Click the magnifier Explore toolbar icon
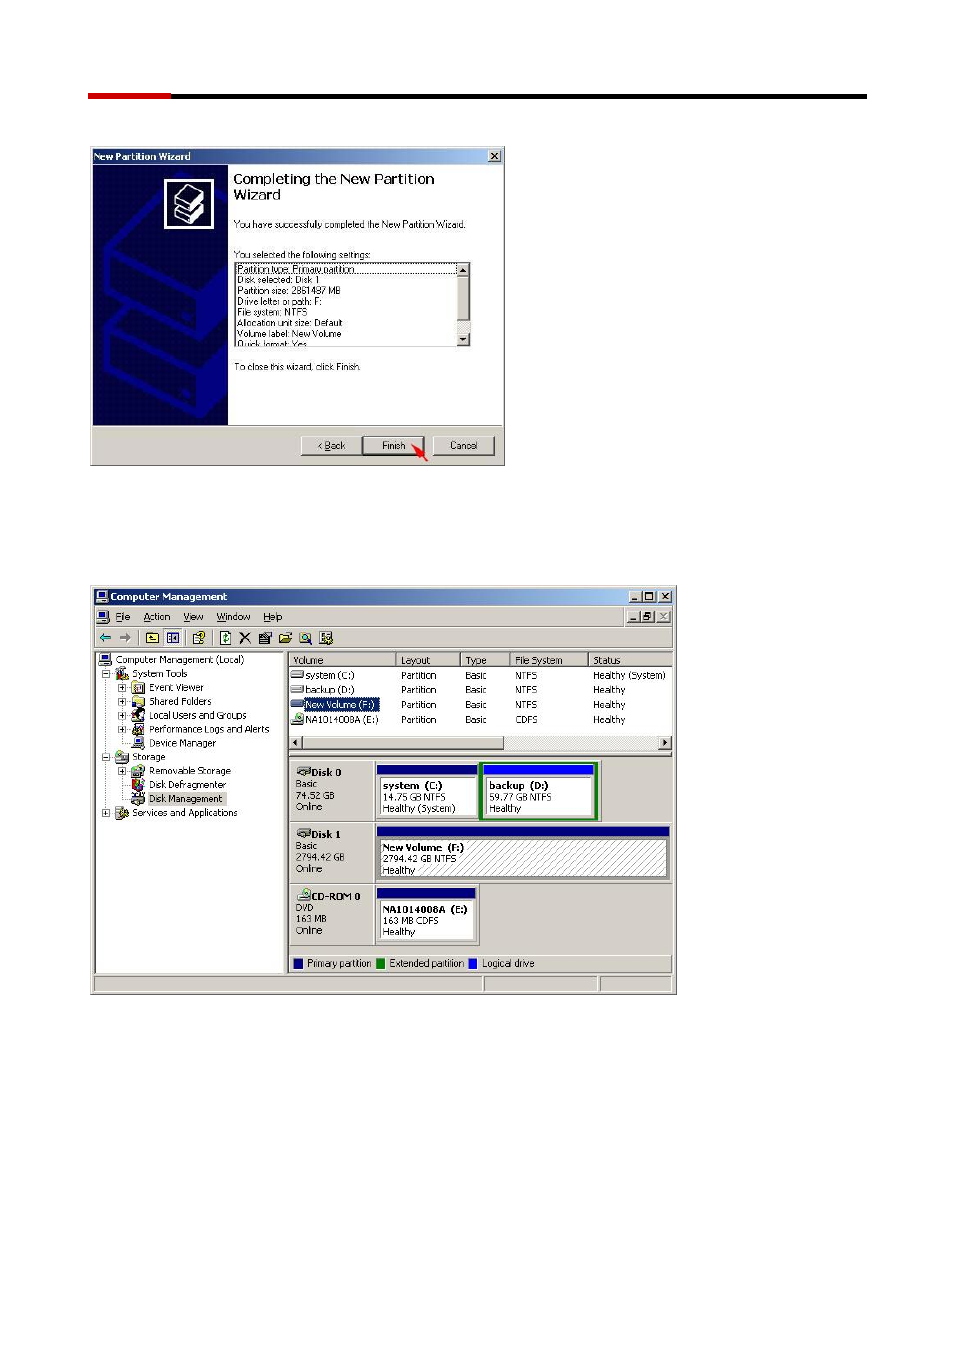The image size is (954, 1350). point(305,638)
